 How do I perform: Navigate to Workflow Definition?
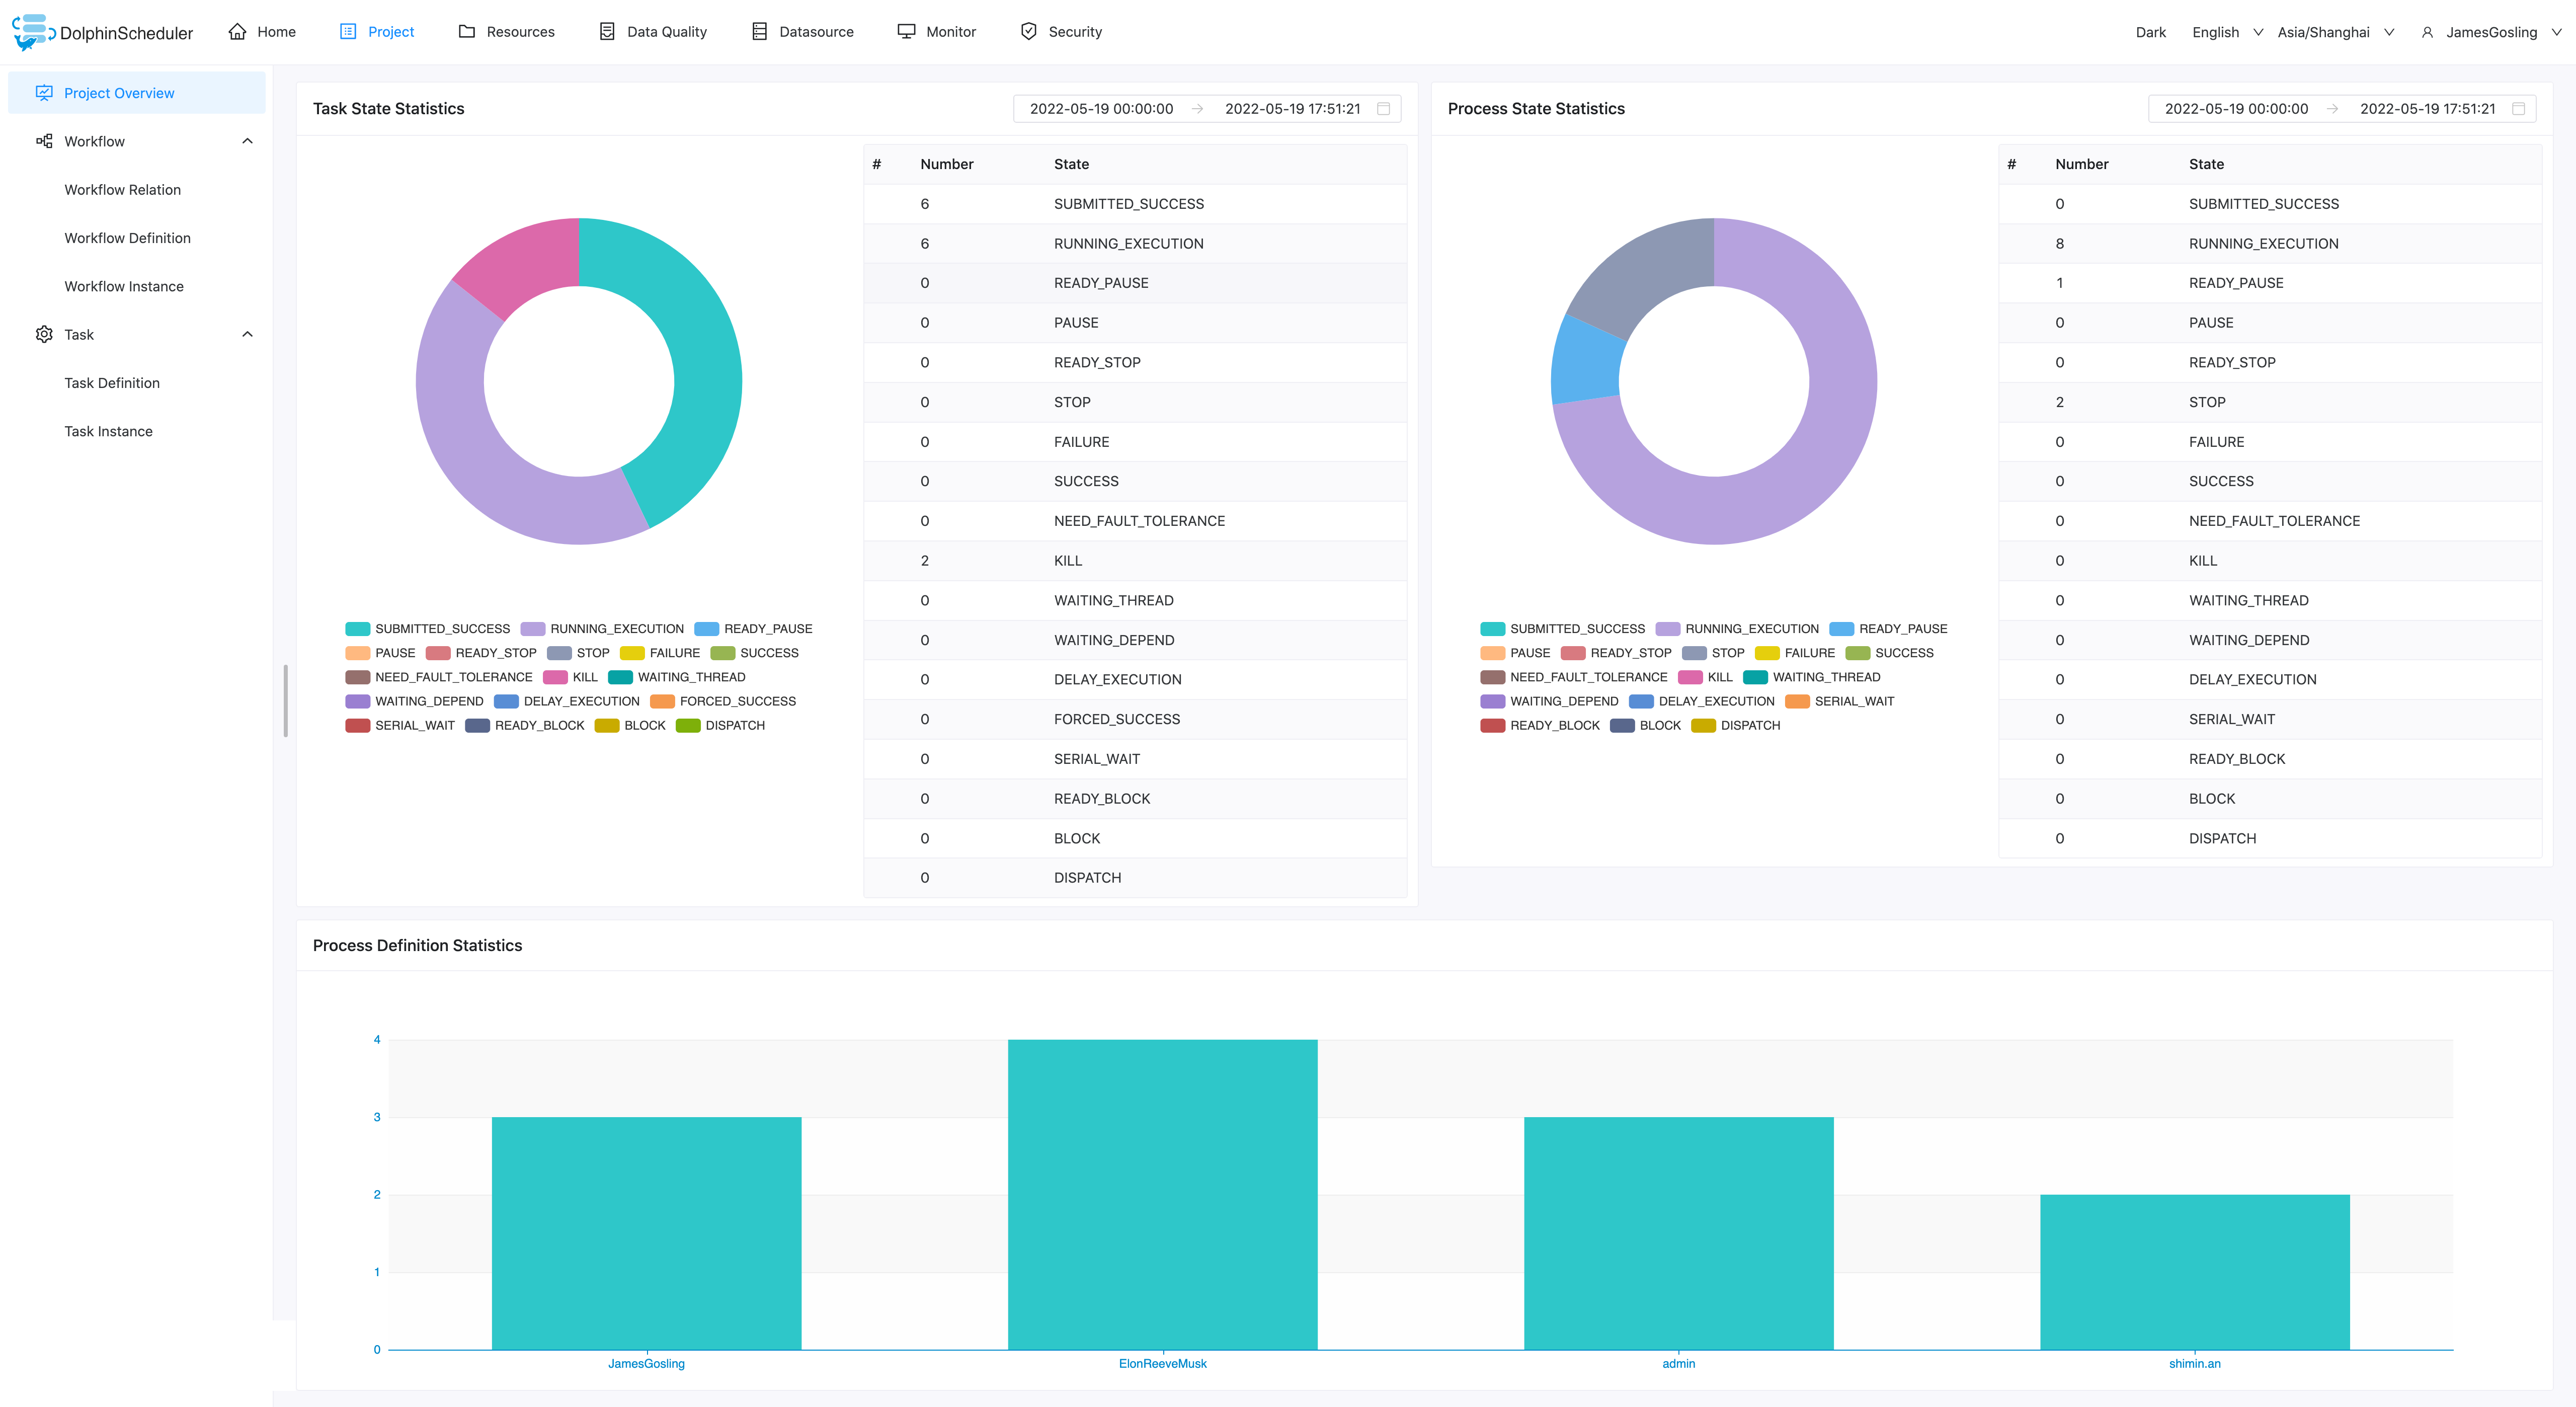click(127, 237)
